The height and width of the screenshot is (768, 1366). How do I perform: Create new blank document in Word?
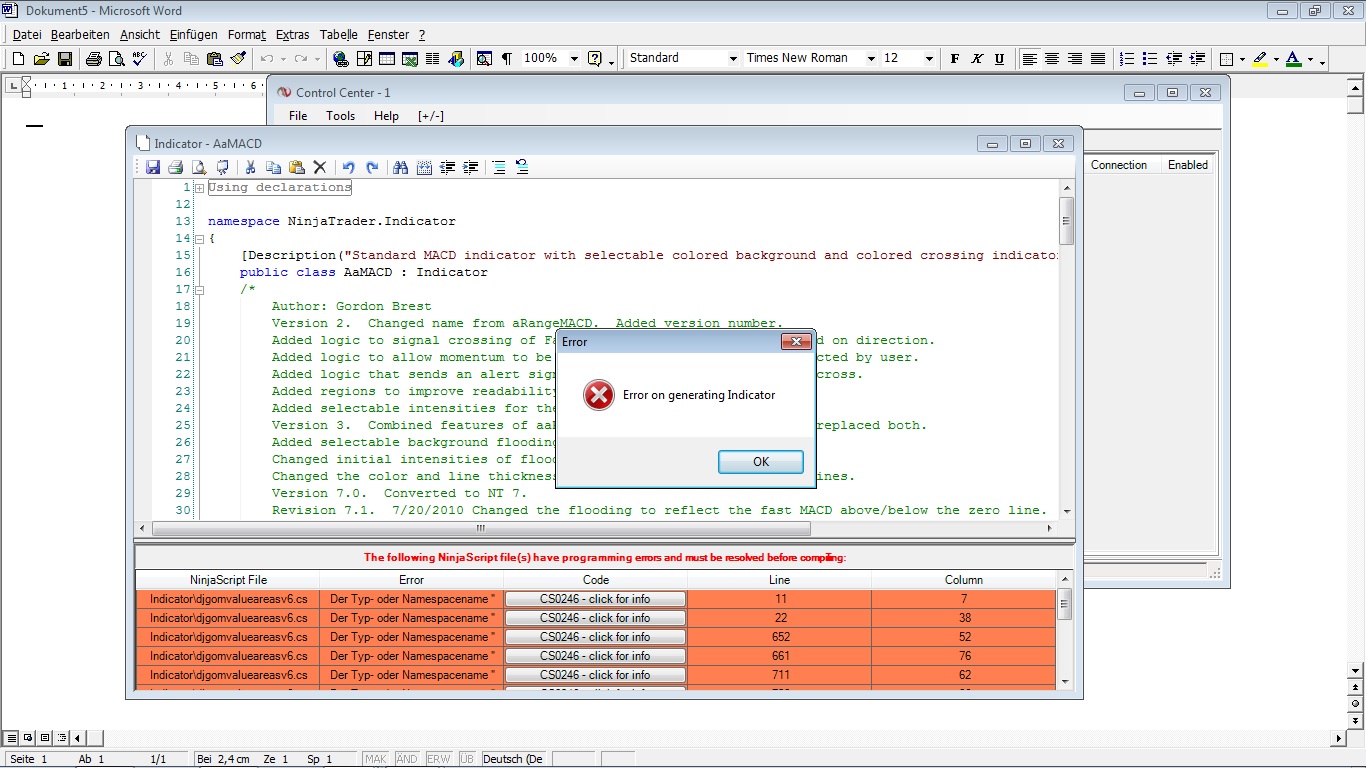18,59
